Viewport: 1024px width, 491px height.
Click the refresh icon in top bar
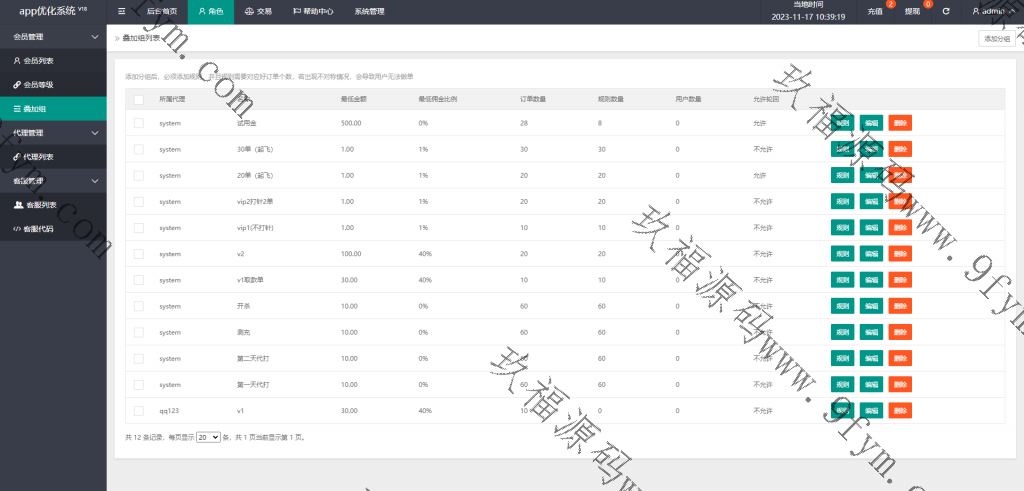pyautogui.click(x=945, y=12)
